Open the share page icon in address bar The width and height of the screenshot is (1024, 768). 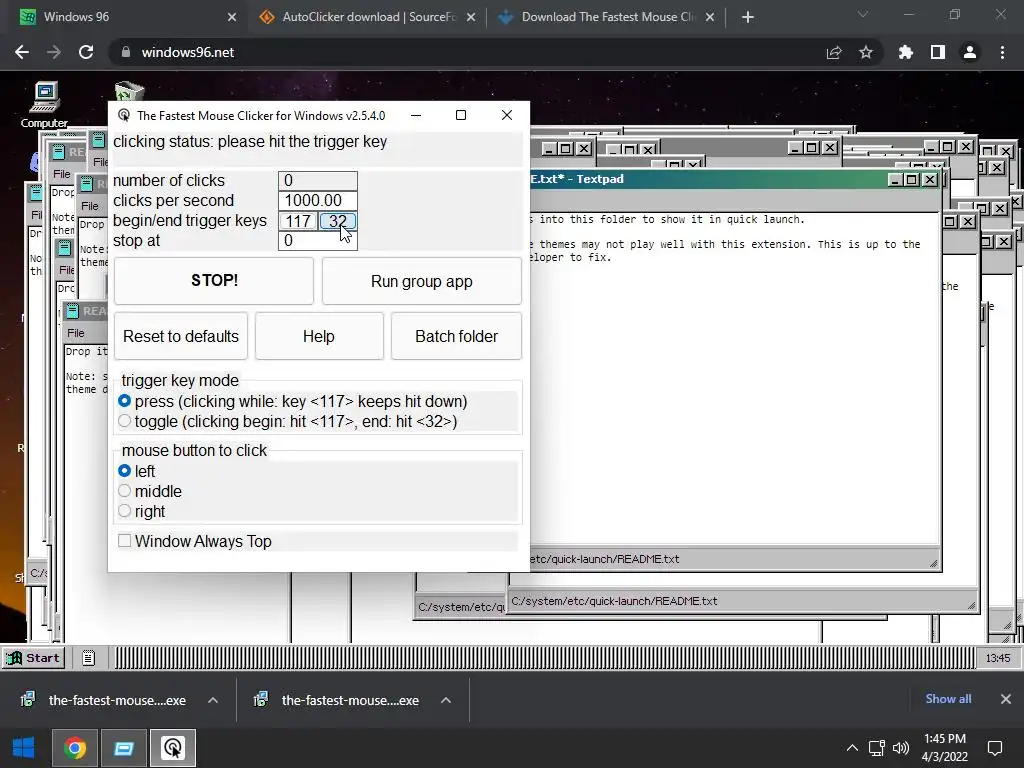point(834,52)
